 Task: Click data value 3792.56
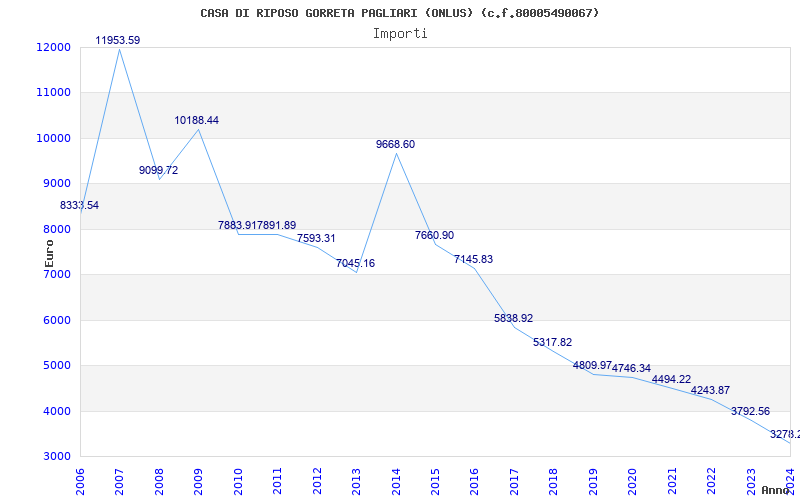751,412
